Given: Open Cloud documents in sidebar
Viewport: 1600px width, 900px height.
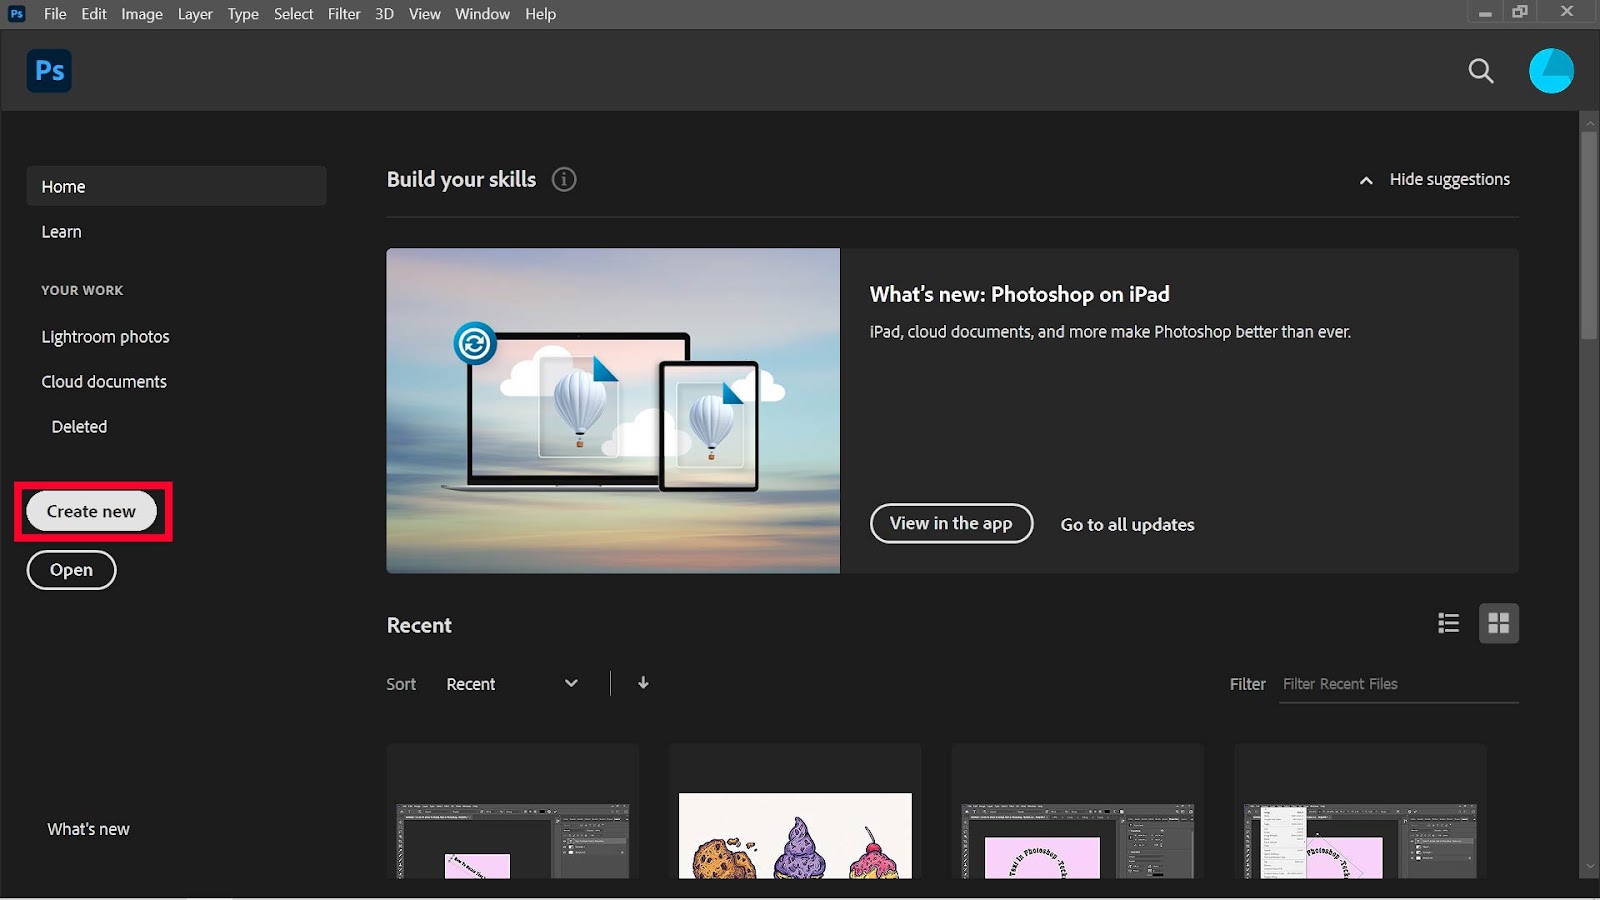Looking at the screenshot, I should click(x=104, y=382).
